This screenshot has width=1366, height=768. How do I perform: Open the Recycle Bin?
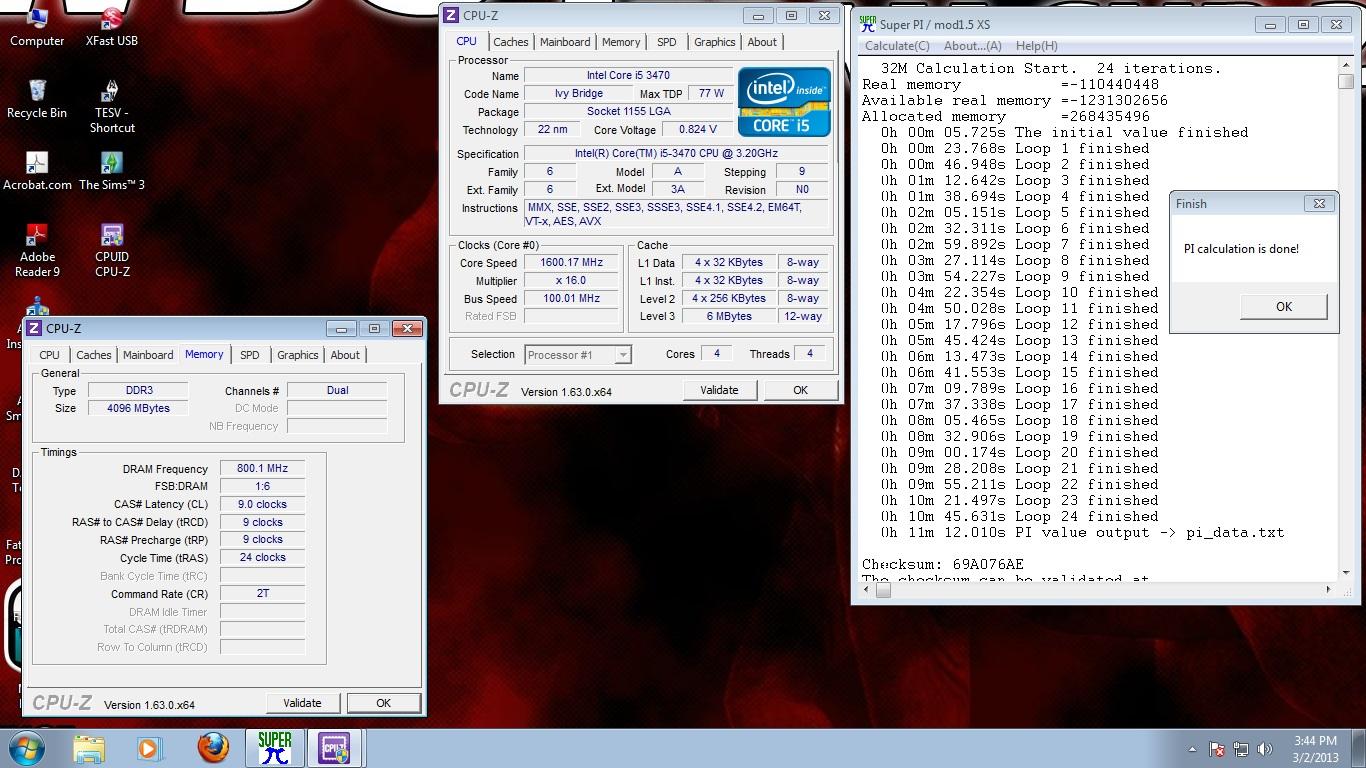(37, 99)
